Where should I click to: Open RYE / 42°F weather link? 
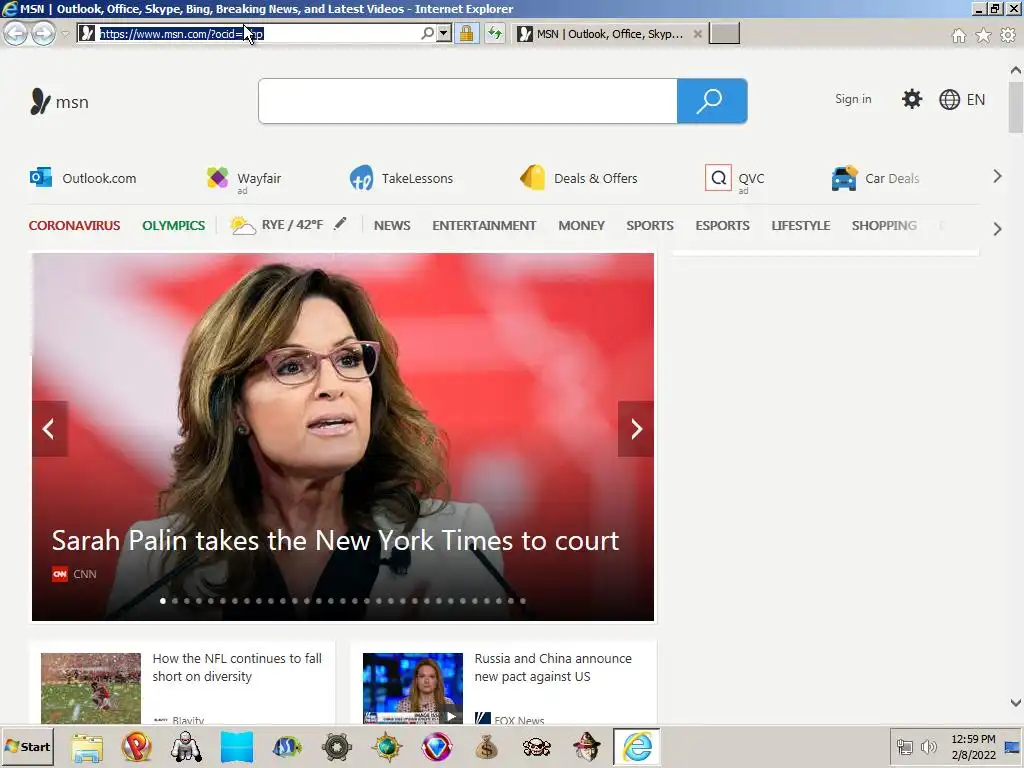click(277, 225)
